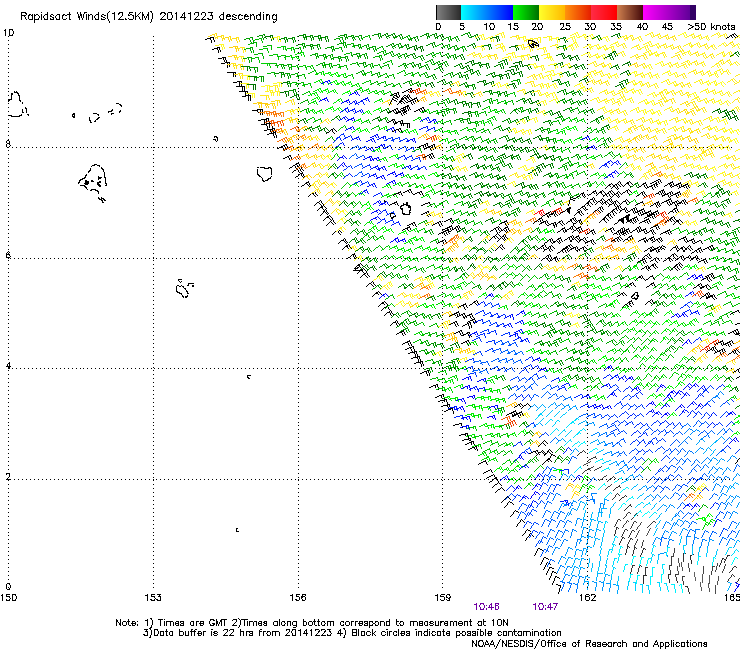This screenshot has height=650, width=740.
Task: Click the '10:47' swath time label
Action: click(x=545, y=607)
